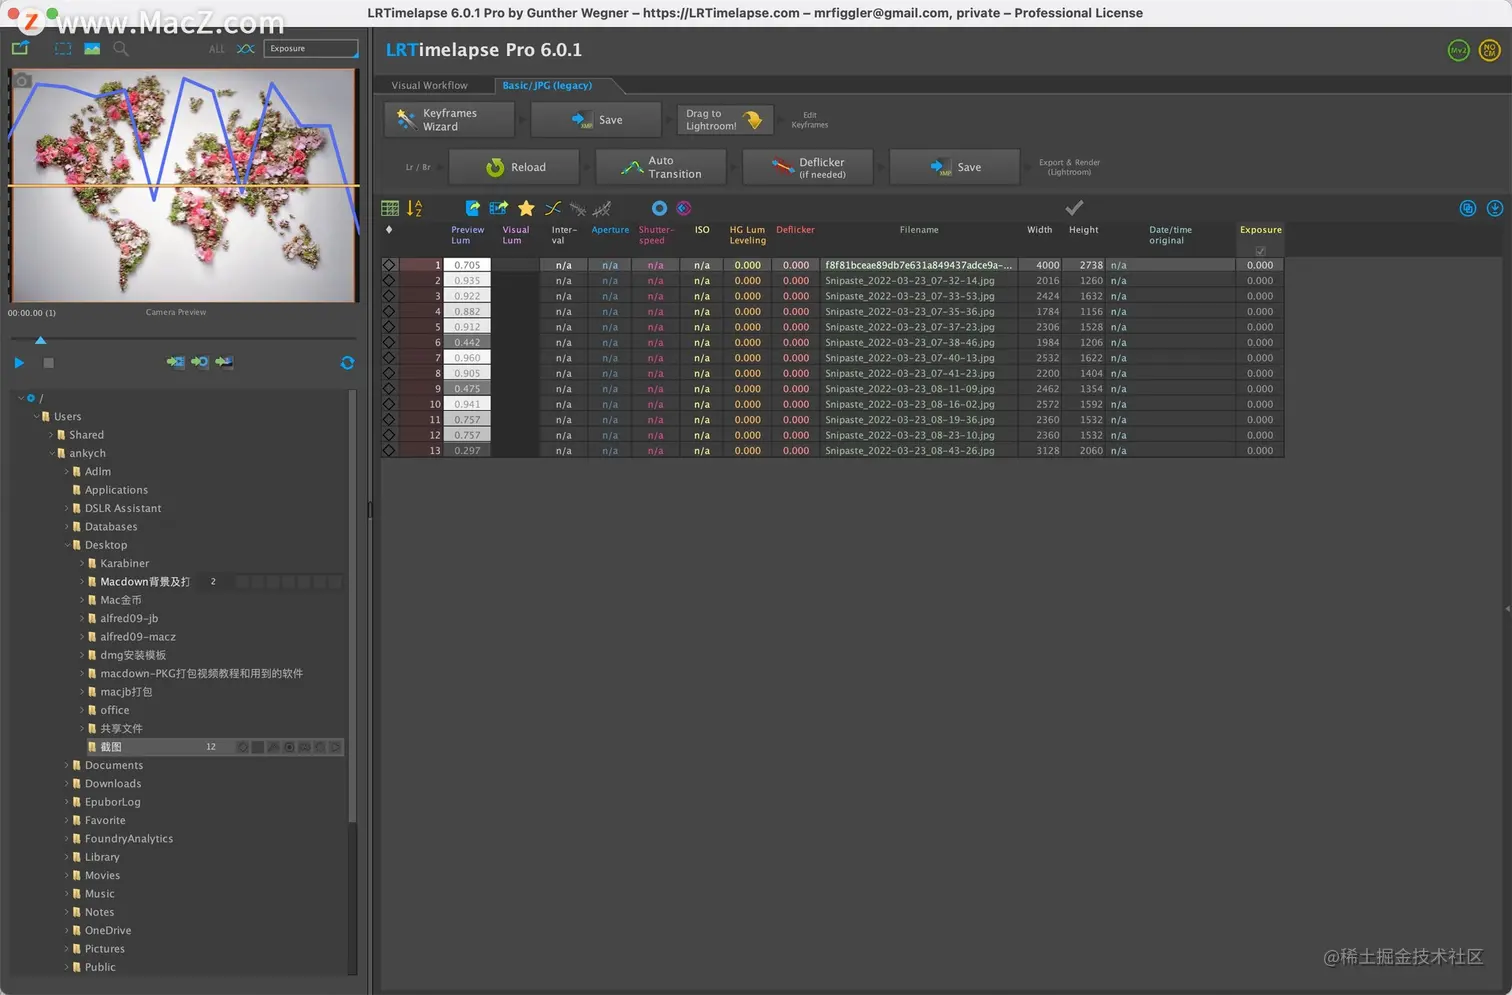Viewport: 1512px width, 995px height.
Task: Switch to the Visual Workflow tab
Action: (430, 85)
